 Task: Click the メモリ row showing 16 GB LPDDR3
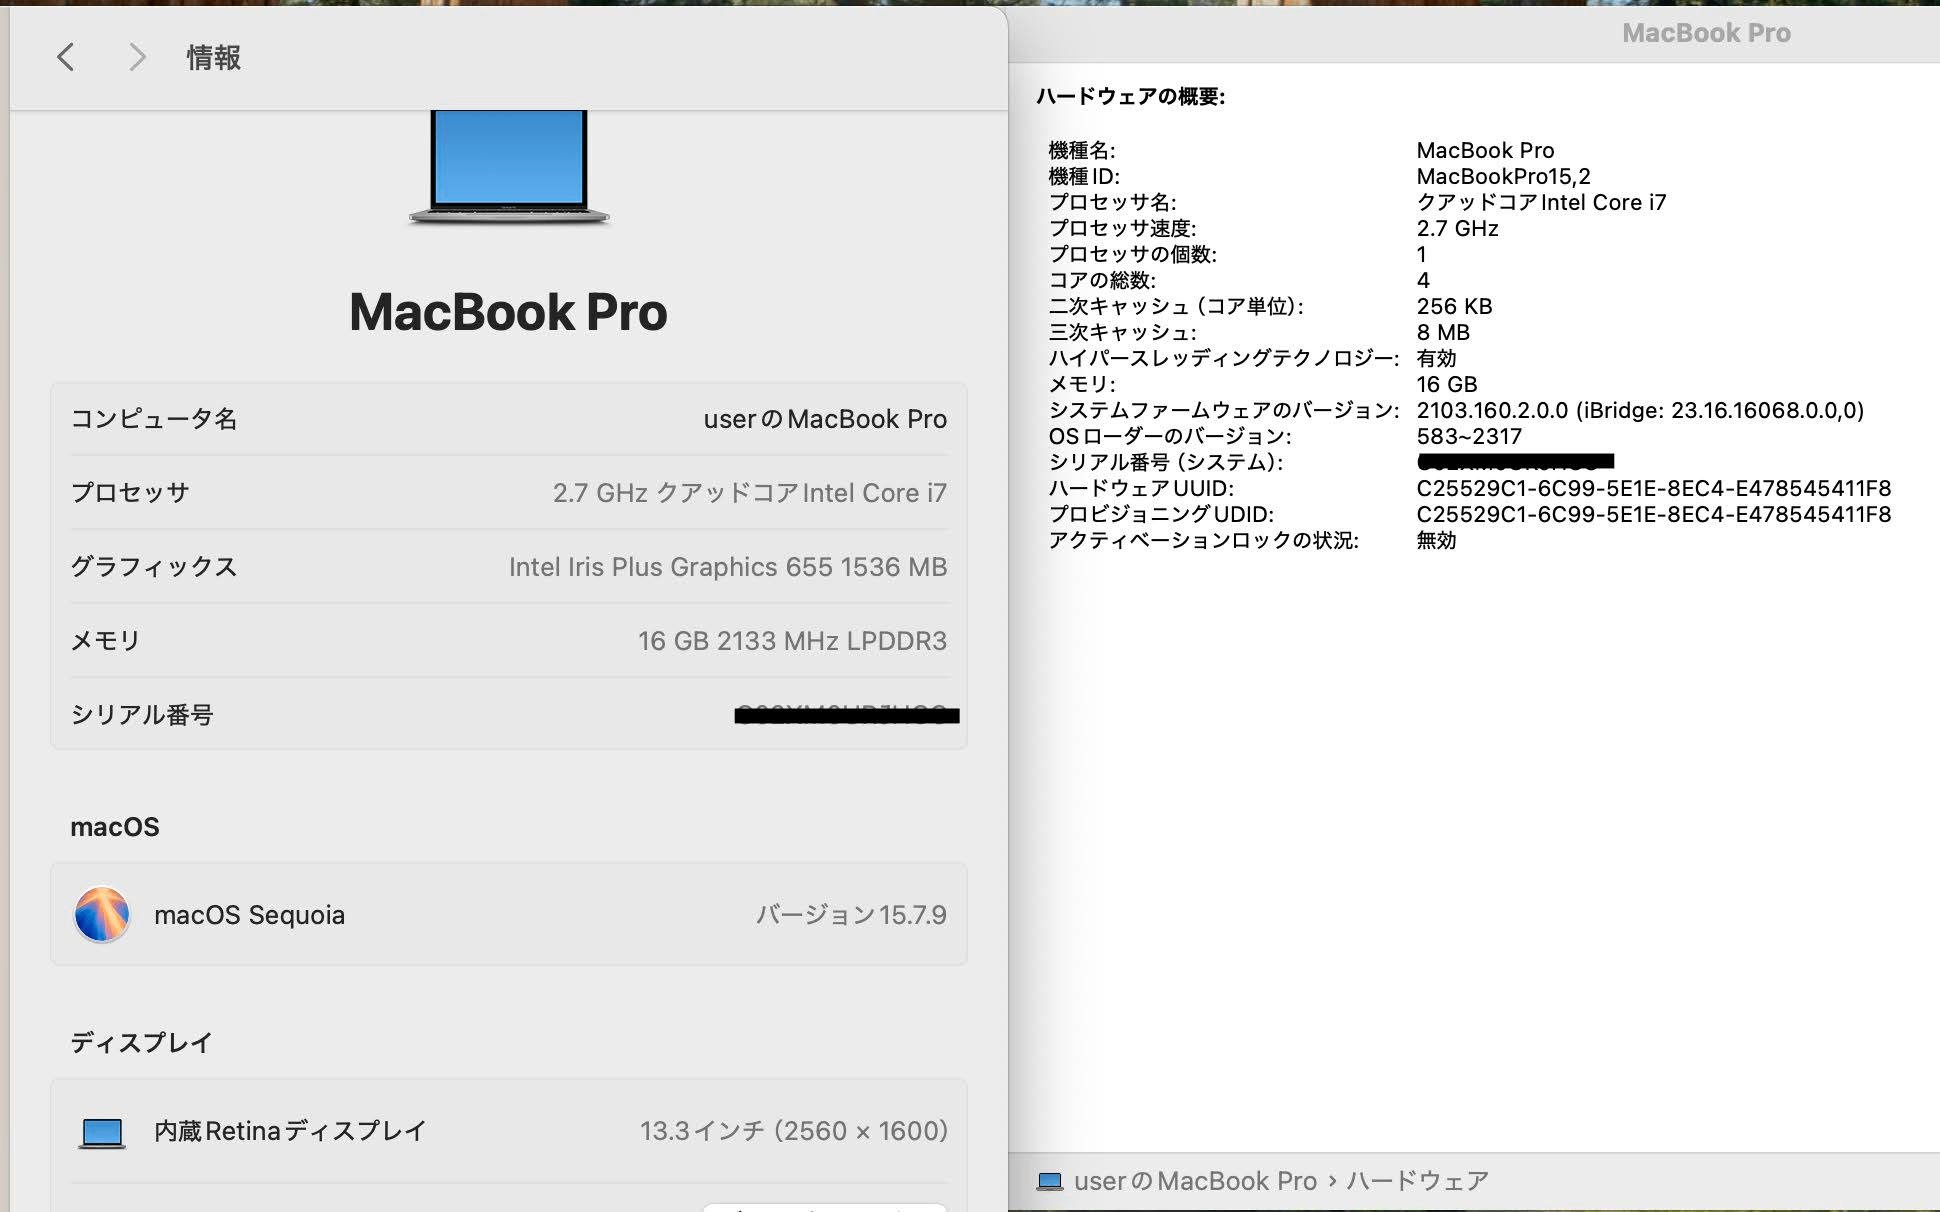click(x=509, y=641)
